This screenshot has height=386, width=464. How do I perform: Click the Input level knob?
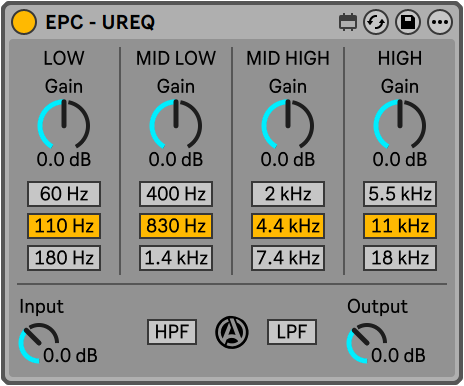pos(38,343)
